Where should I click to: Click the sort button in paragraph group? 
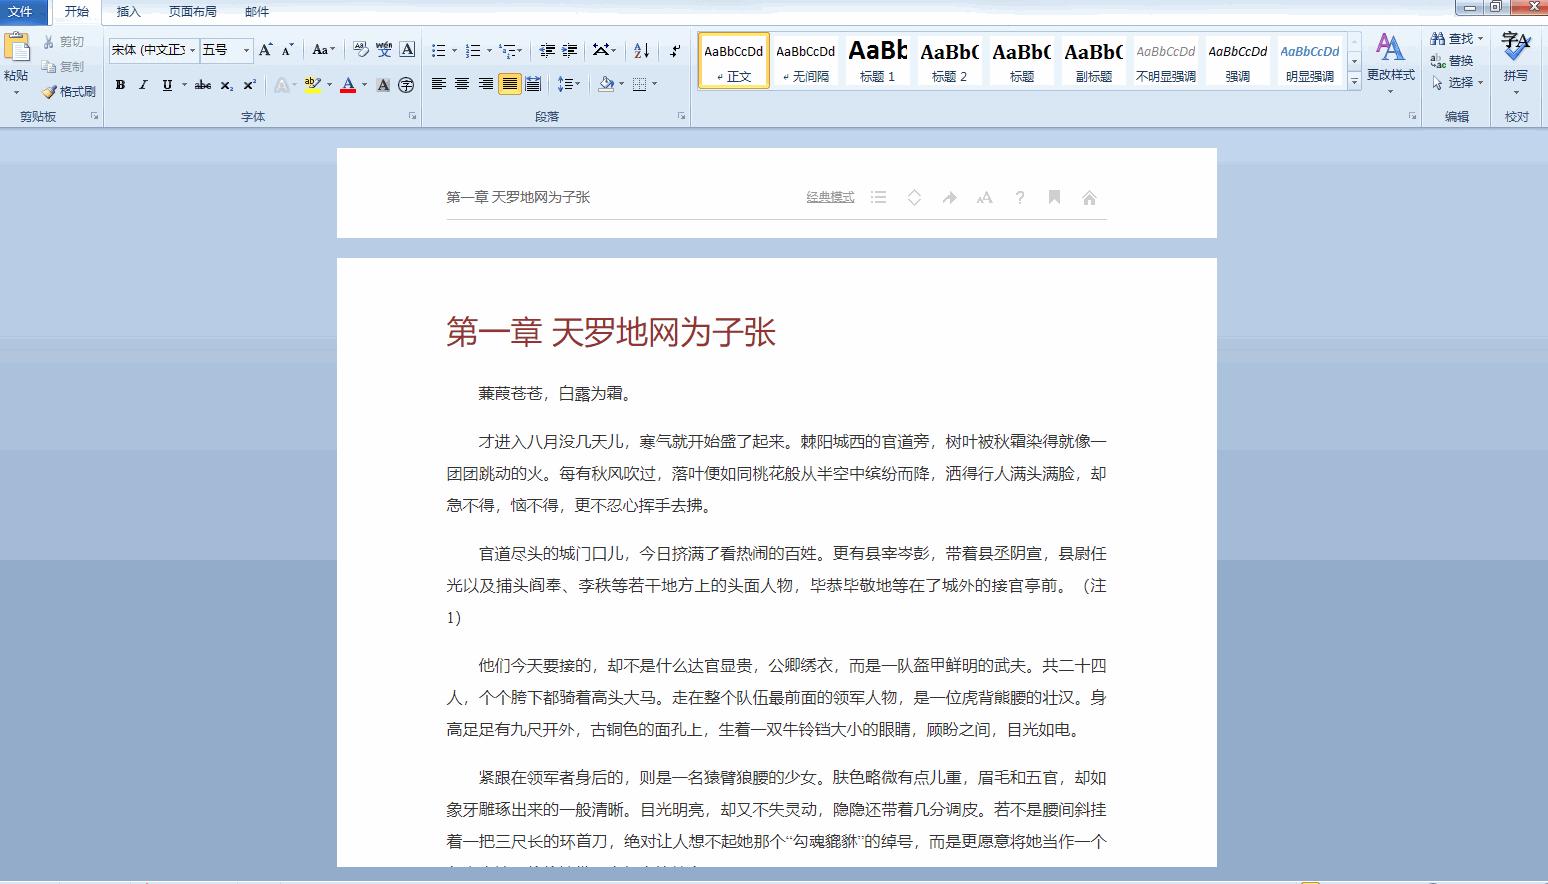[641, 50]
